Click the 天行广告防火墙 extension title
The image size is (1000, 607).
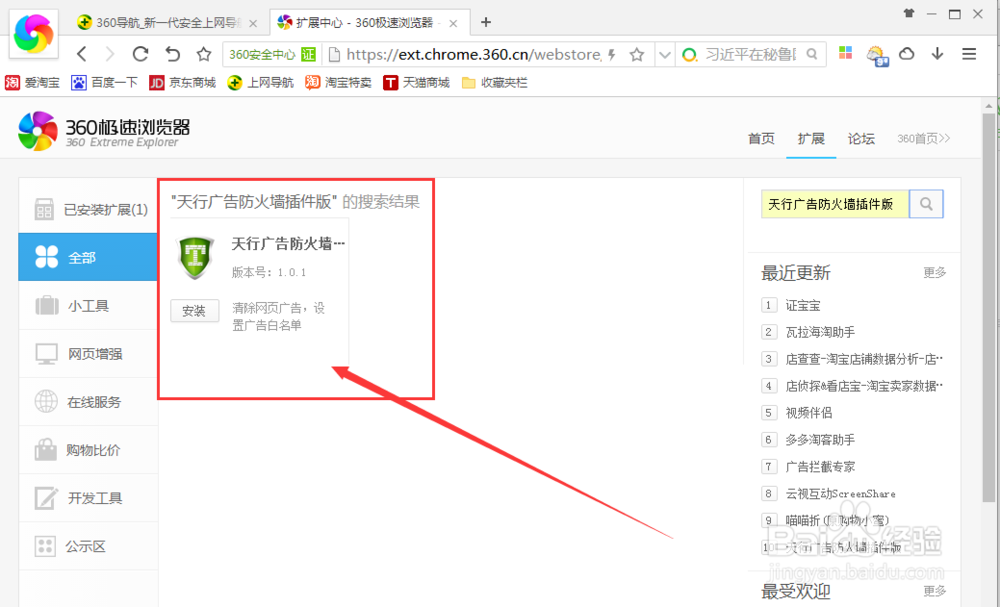[x=288, y=243]
